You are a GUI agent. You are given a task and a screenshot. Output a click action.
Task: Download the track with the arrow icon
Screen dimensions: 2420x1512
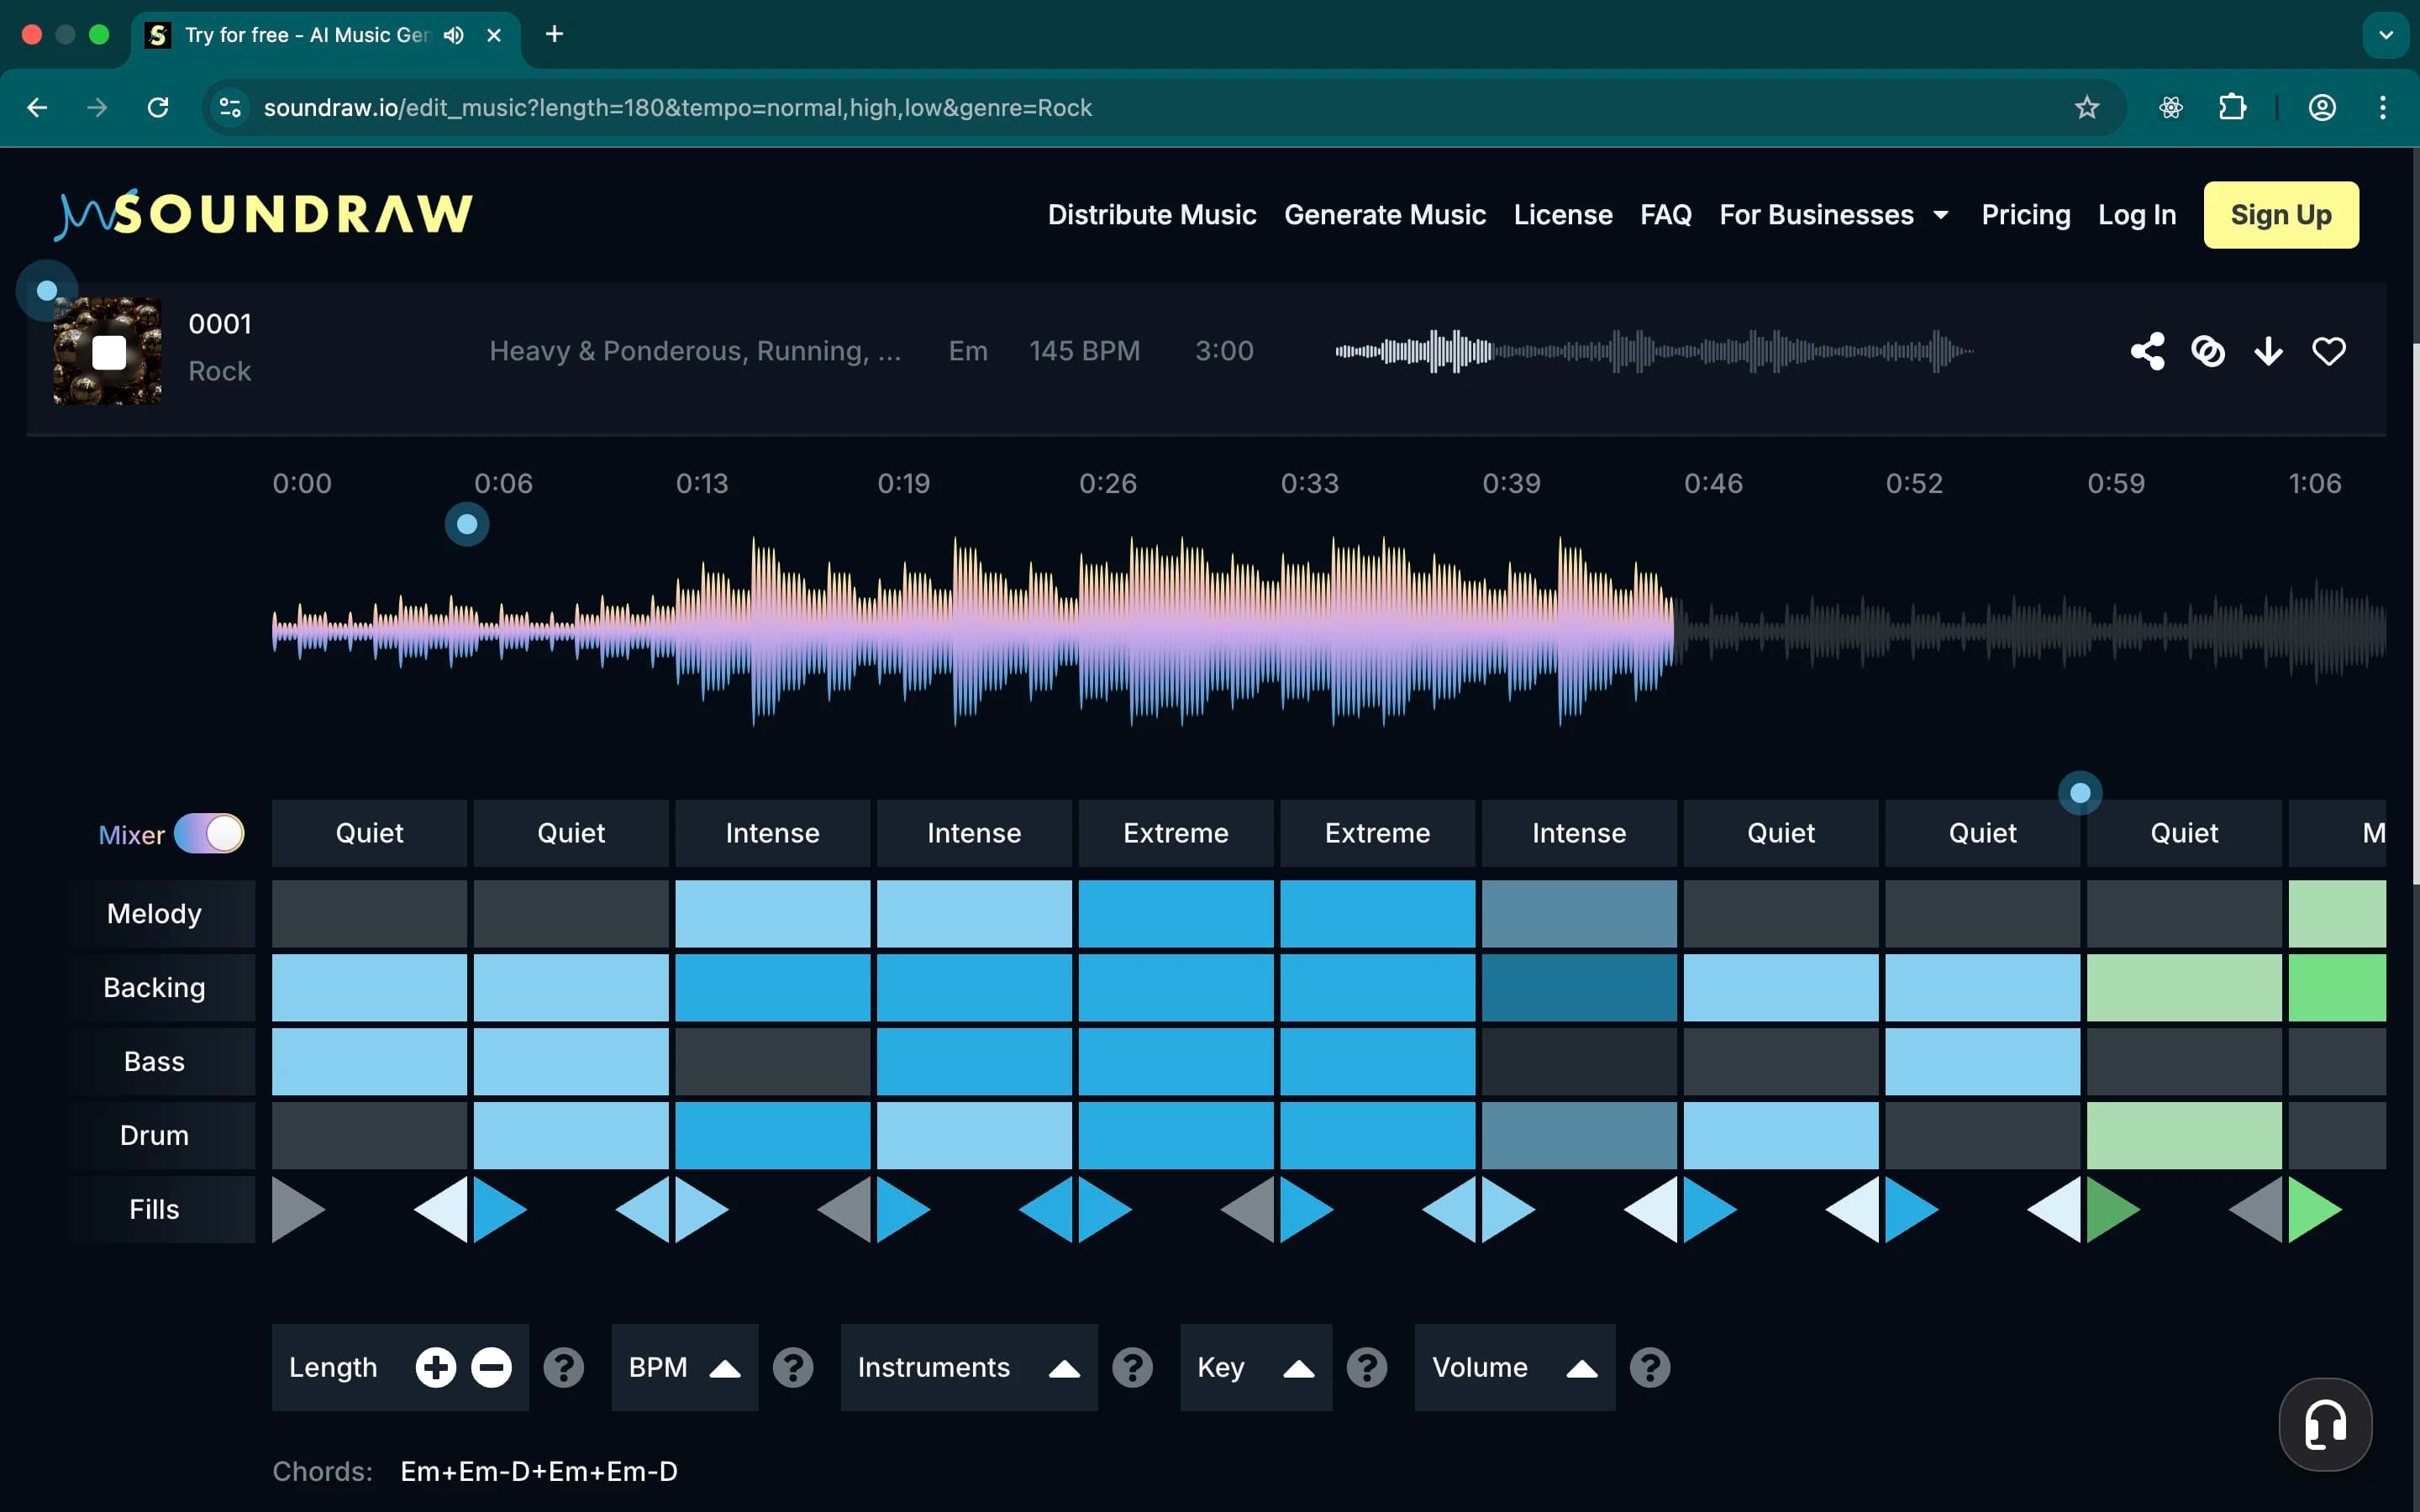point(2268,351)
